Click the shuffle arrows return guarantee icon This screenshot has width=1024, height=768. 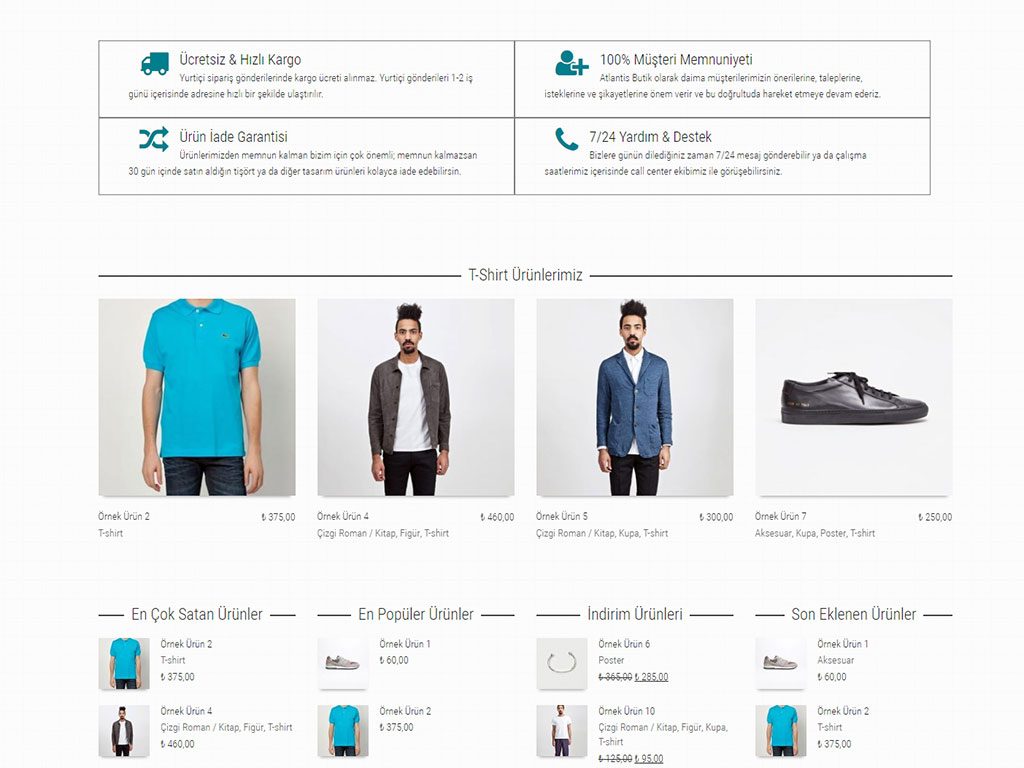click(x=154, y=139)
